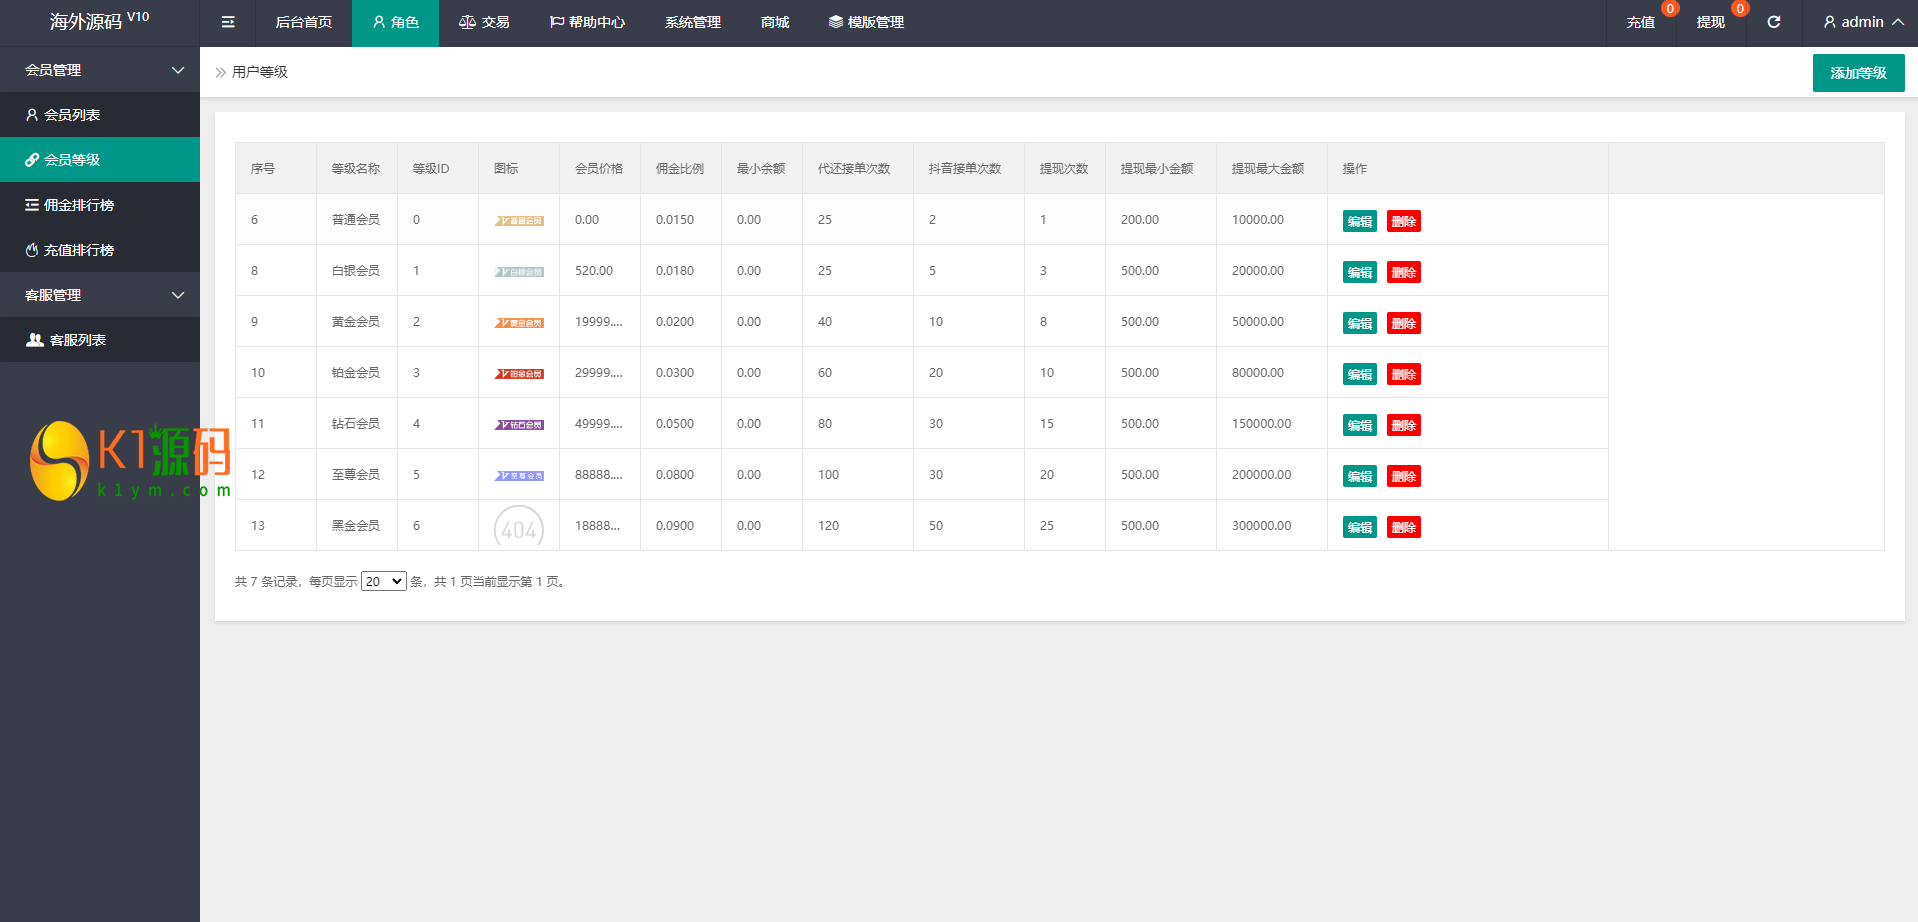Edit the 钻石会员 row
This screenshot has height=922, width=1918.
click(1360, 425)
